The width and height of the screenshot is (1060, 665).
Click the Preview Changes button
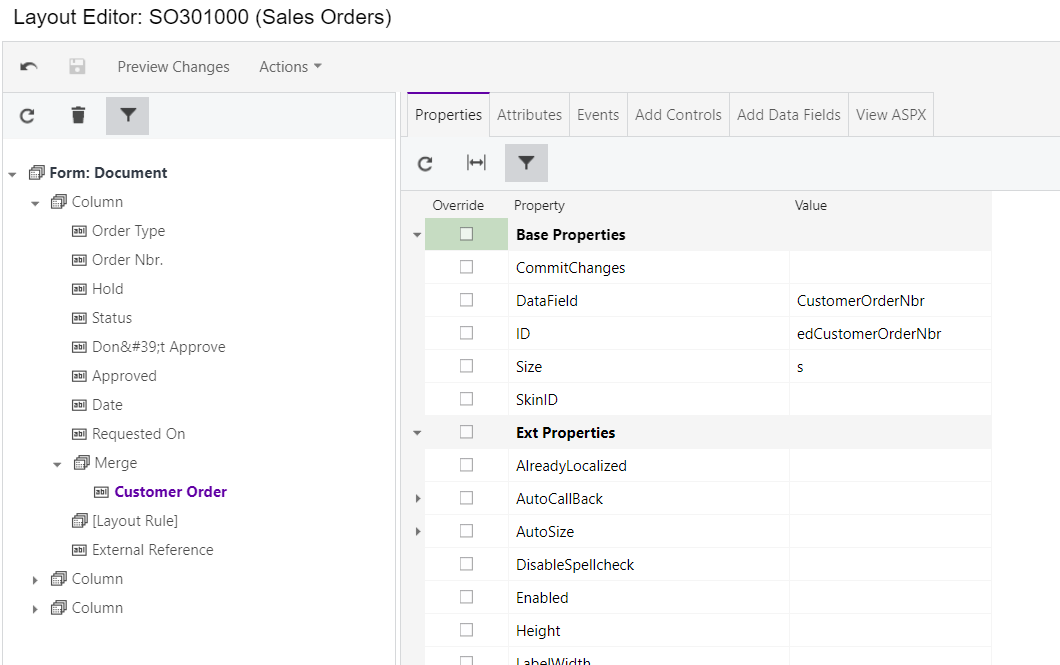[x=173, y=67]
